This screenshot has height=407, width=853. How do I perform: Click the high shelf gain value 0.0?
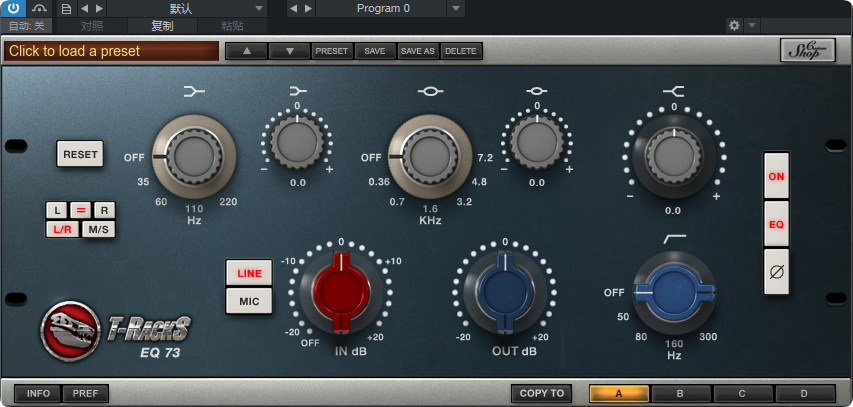point(673,211)
